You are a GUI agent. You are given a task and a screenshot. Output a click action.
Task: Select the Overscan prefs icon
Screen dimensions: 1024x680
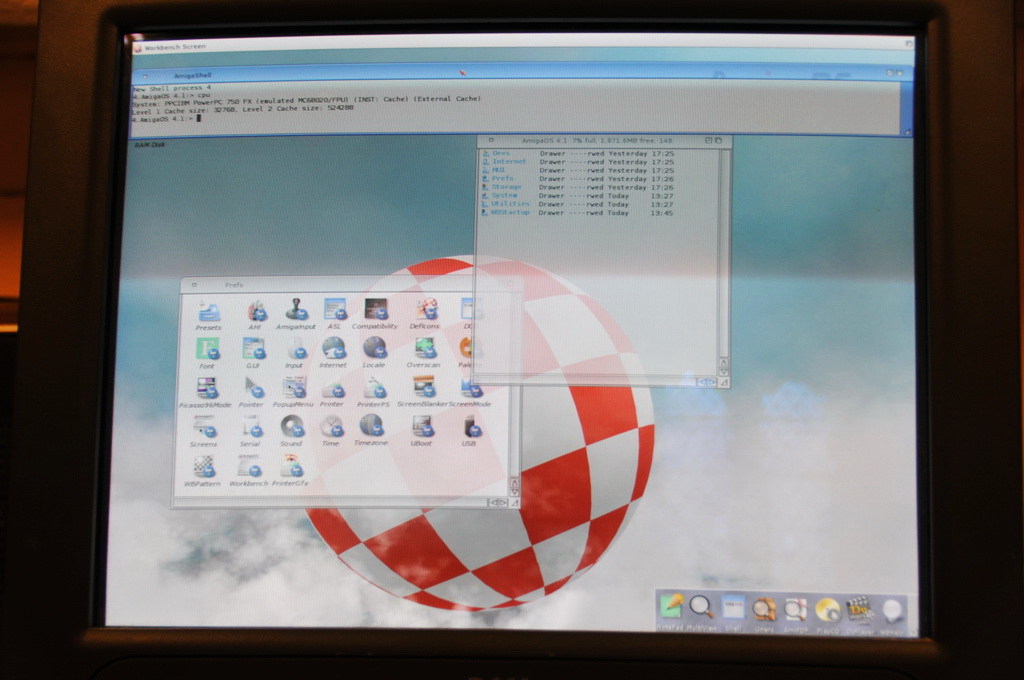click(x=424, y=353)
